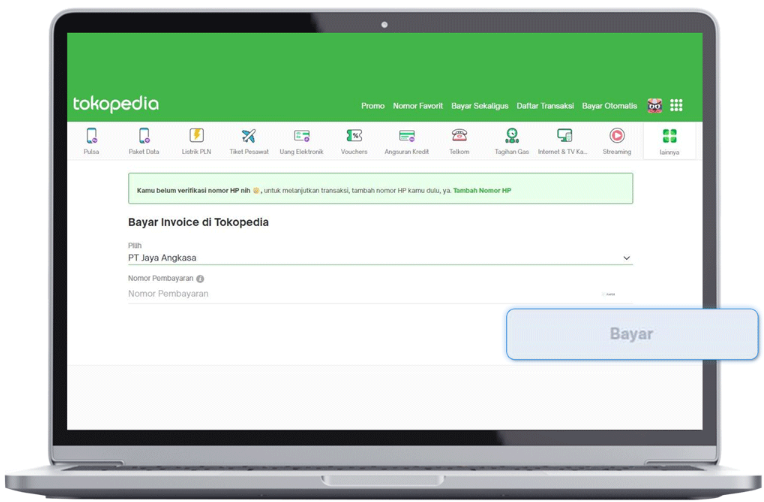Click the Tokopedia logo
Screen dimensions: 764x502
coord(116,104)
